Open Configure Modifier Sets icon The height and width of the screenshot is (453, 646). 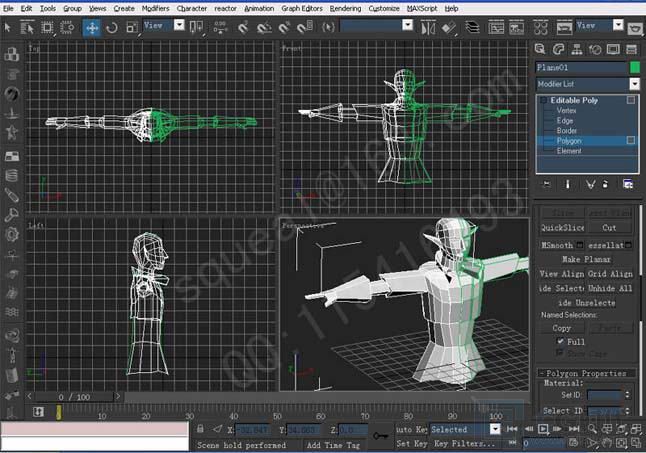click(628, 184)
